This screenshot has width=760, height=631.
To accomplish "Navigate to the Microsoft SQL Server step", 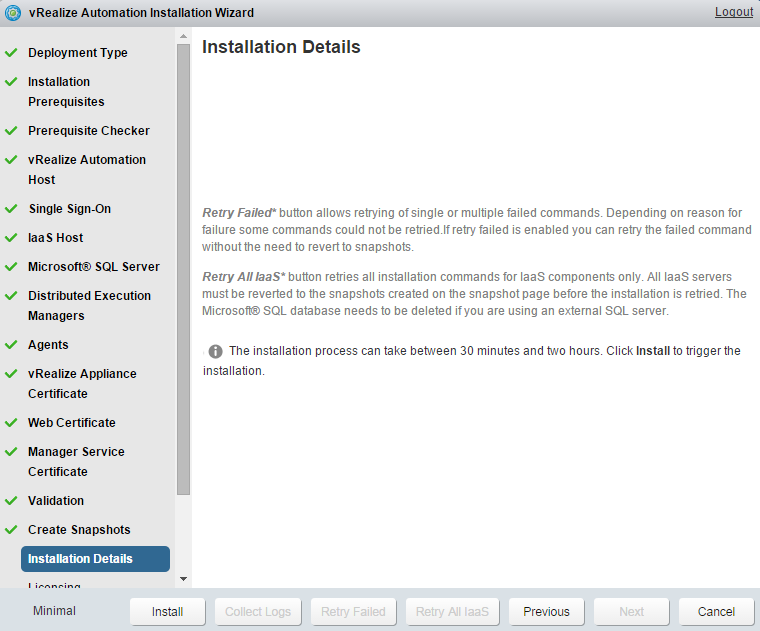I will (x=93, y=267).
